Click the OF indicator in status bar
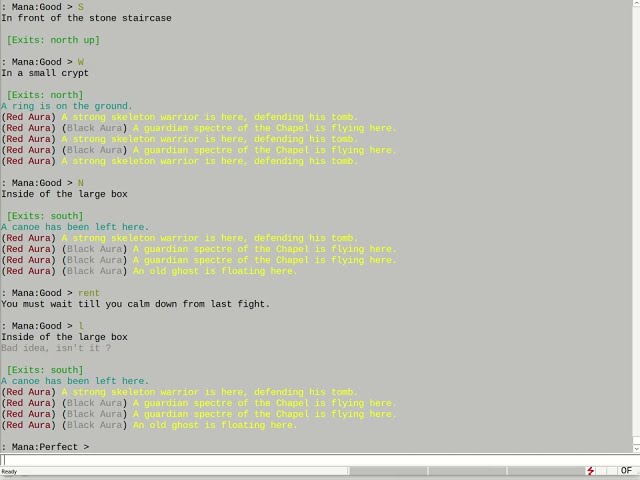 [x=626, y=471]
